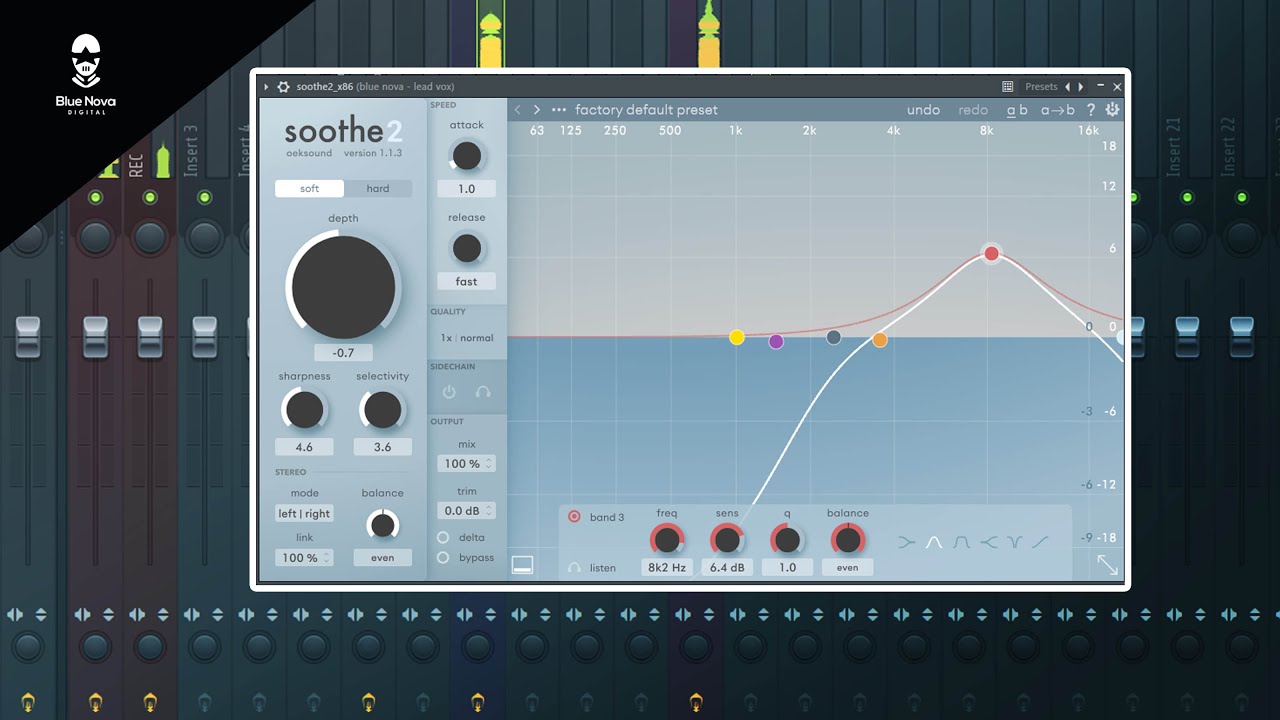Click the stereo link 100 % stepper
1280x720 pixels.
pos(304,557)
